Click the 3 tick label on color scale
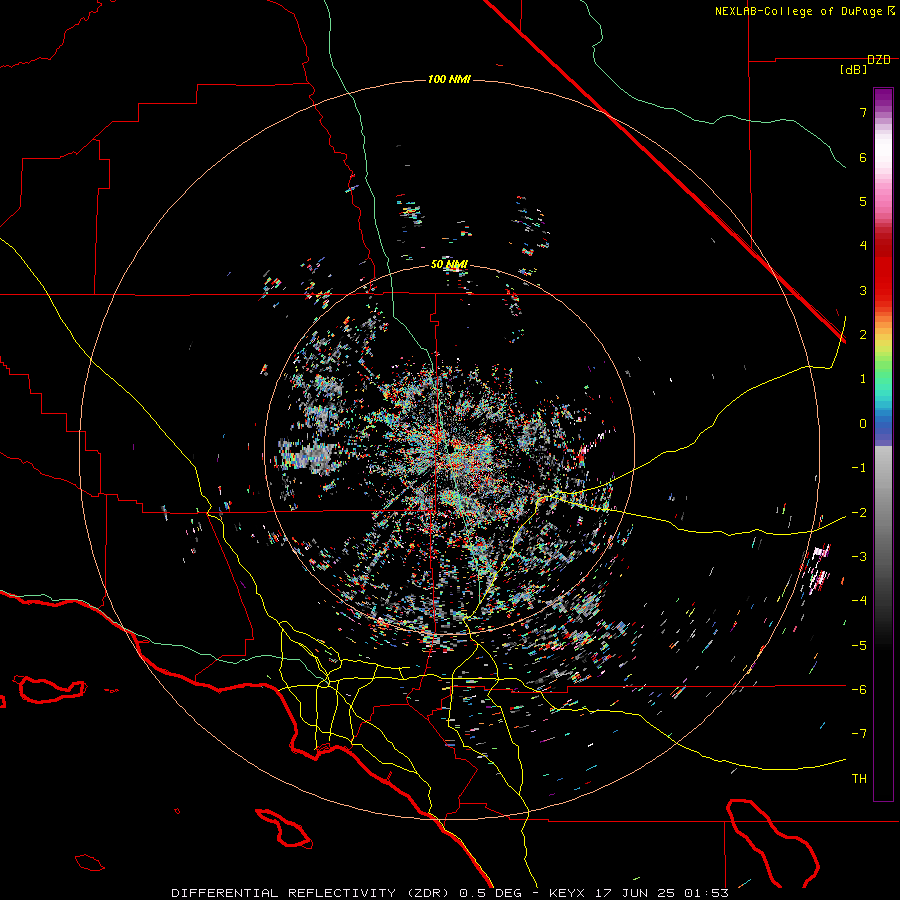900x900 pixels. (863, 290)
